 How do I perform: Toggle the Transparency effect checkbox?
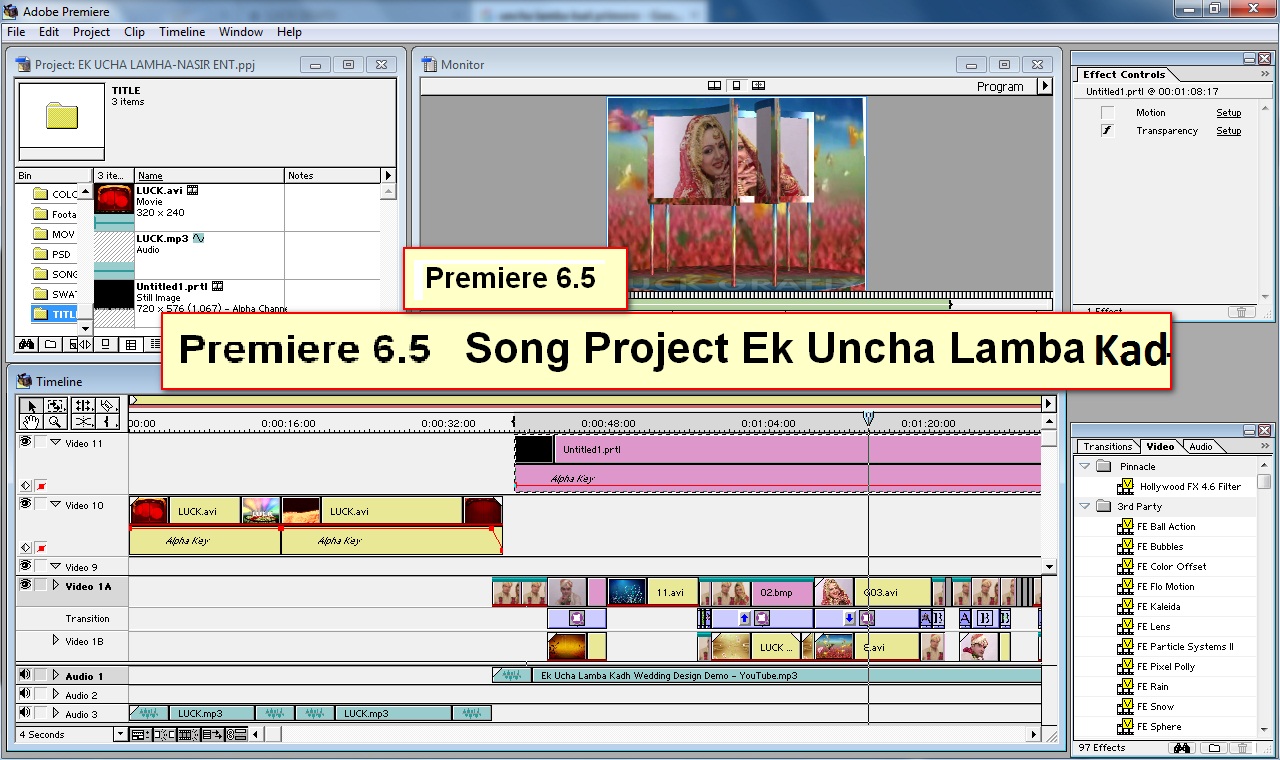pos(1107,131)
